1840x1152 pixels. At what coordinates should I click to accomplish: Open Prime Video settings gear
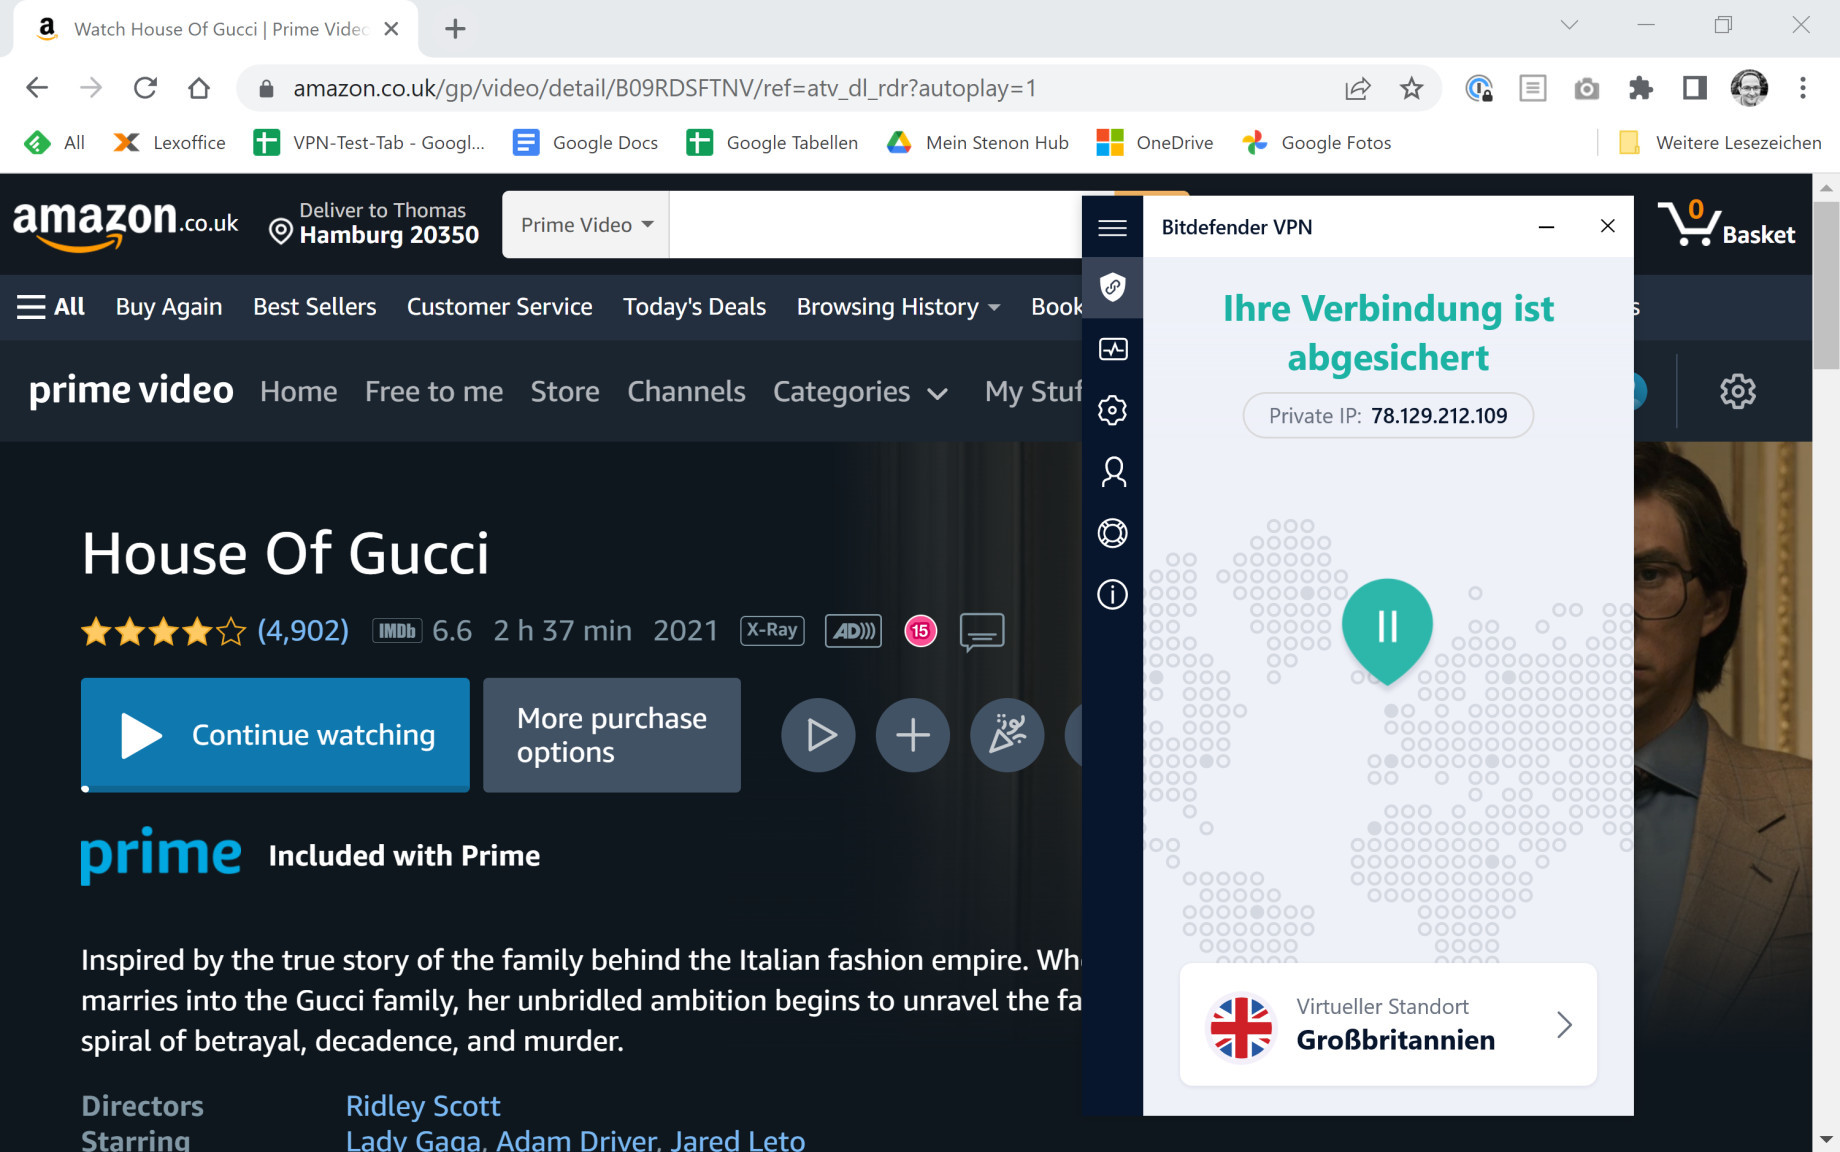click(x=1737, y=391)
